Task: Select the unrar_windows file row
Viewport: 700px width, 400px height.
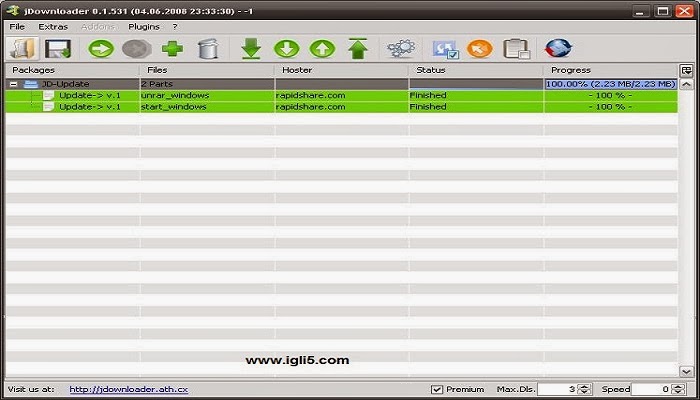Action: 173,95
